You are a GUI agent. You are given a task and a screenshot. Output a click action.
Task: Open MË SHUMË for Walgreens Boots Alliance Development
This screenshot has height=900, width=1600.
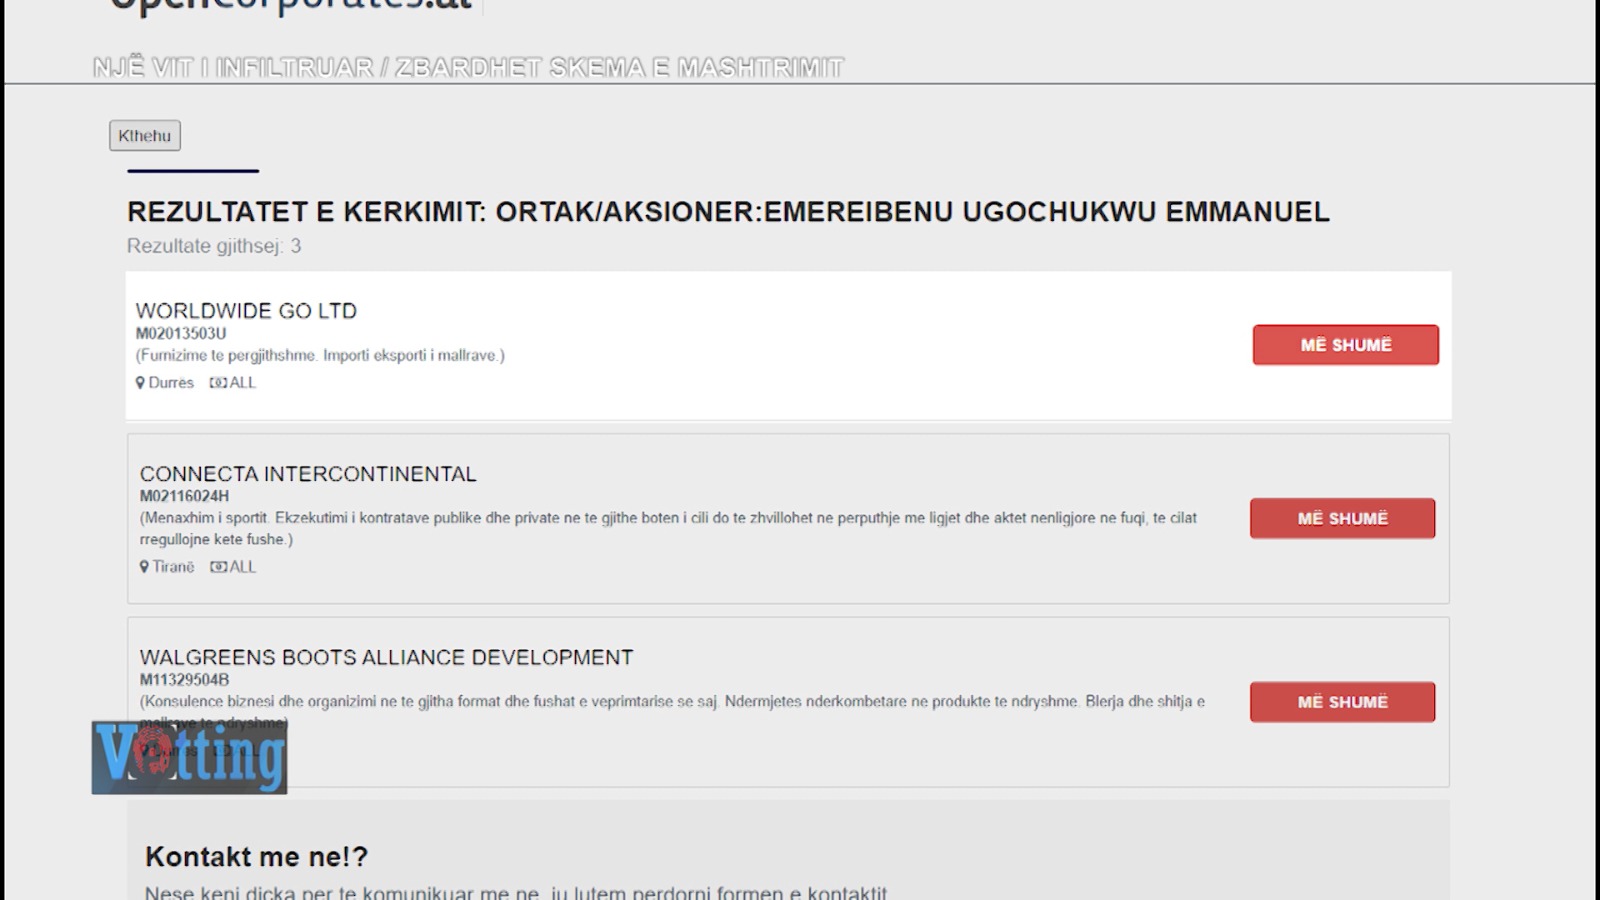(x=1342, y=702)
